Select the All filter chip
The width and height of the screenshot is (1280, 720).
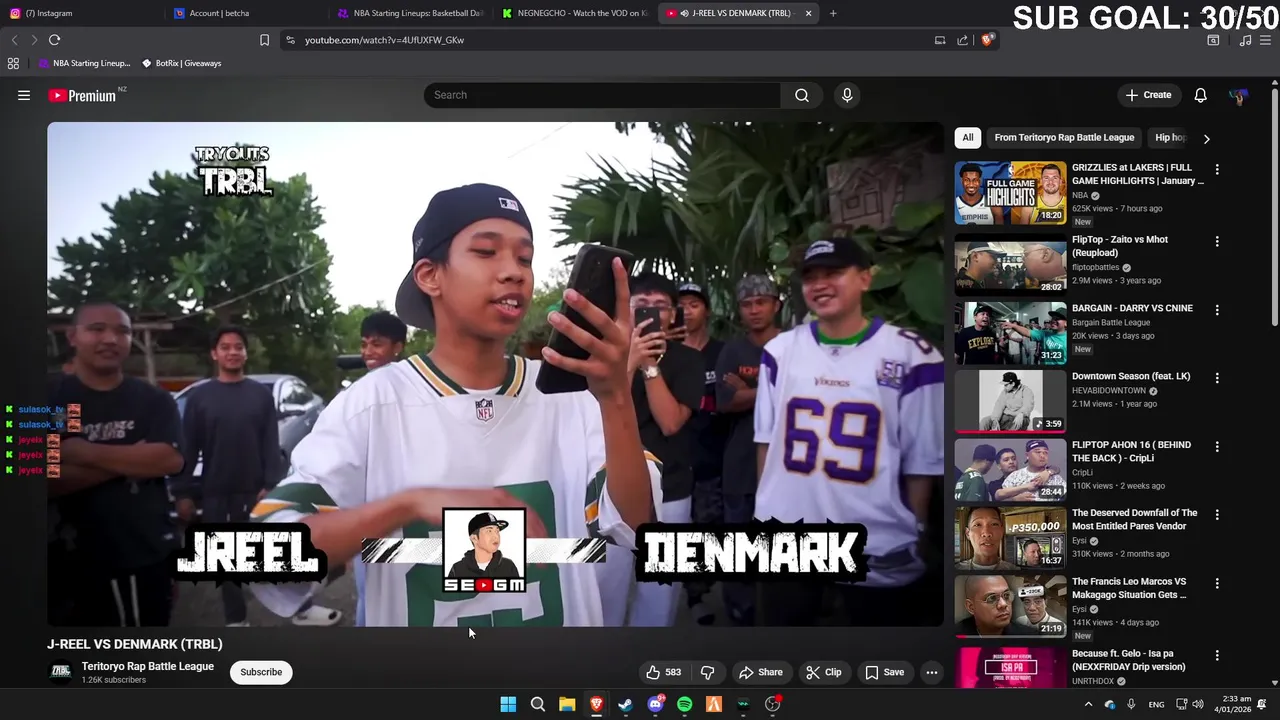pyautogui.click(x=967, y=138)
